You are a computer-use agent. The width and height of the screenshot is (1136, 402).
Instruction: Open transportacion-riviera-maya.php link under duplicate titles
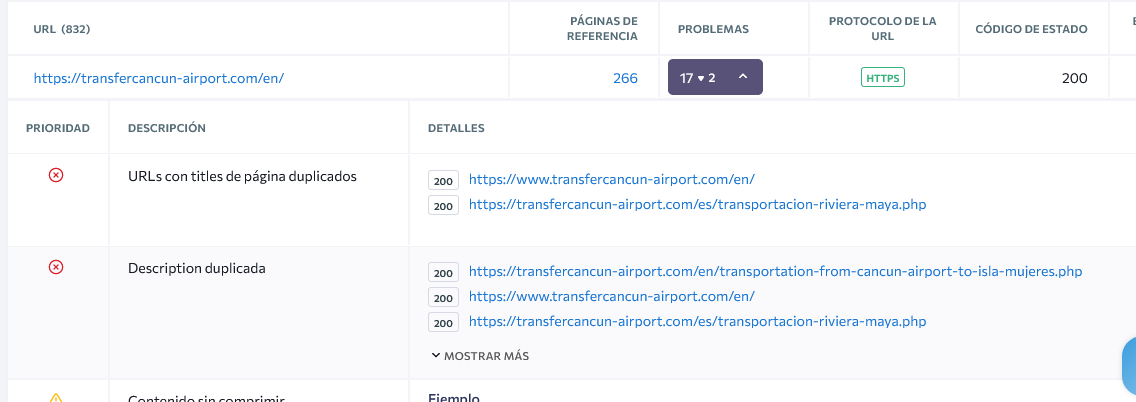(x=697, y=205)
